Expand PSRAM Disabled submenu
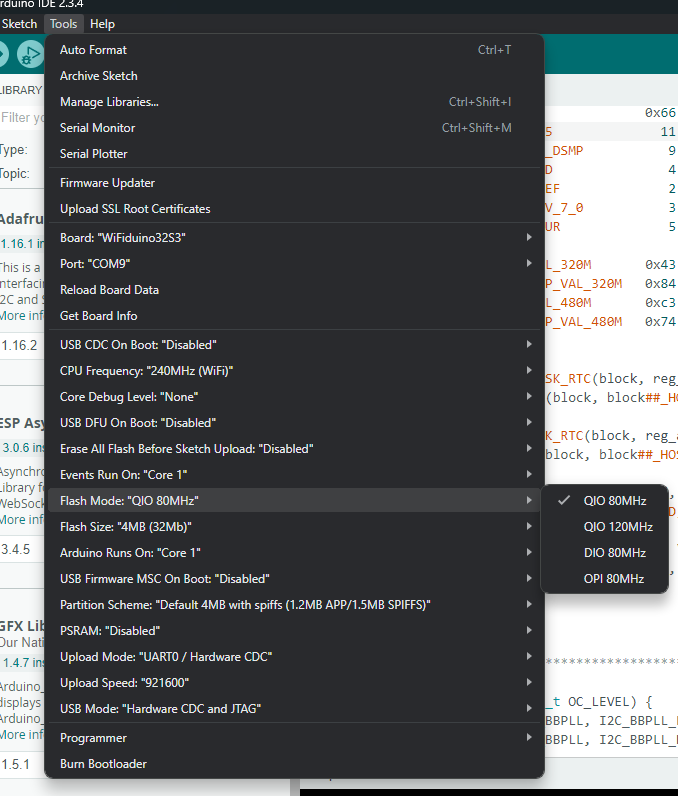The height and width of the screenshot is (796, 678). click(x=294, y=631)
